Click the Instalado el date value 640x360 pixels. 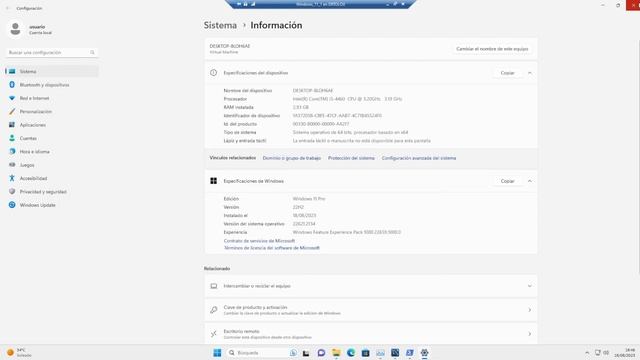(x=304, y=216)
